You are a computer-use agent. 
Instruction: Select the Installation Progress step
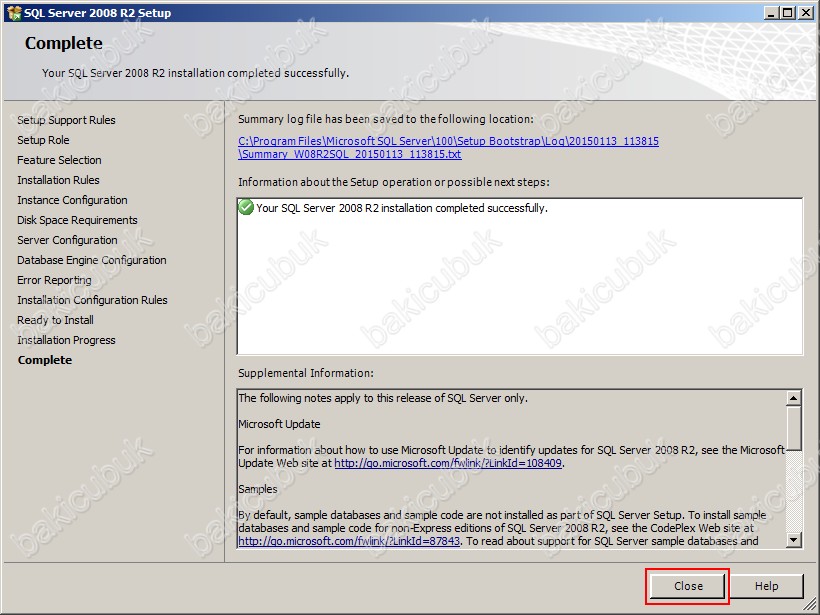tap(66, 340)
